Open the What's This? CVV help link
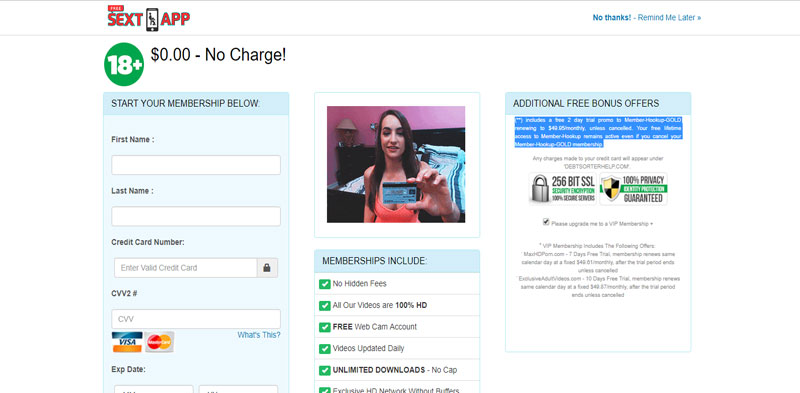Screen dimensions: 800x393 point(259,335)
